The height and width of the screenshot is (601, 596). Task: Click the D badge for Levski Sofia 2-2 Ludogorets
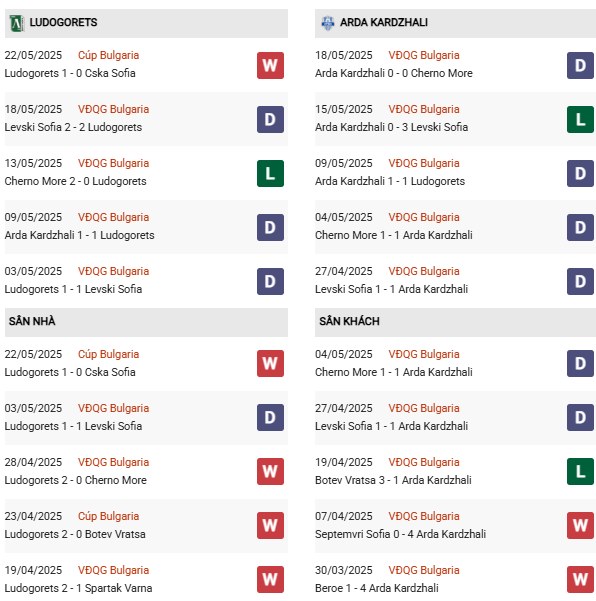(x=270, y=120)
